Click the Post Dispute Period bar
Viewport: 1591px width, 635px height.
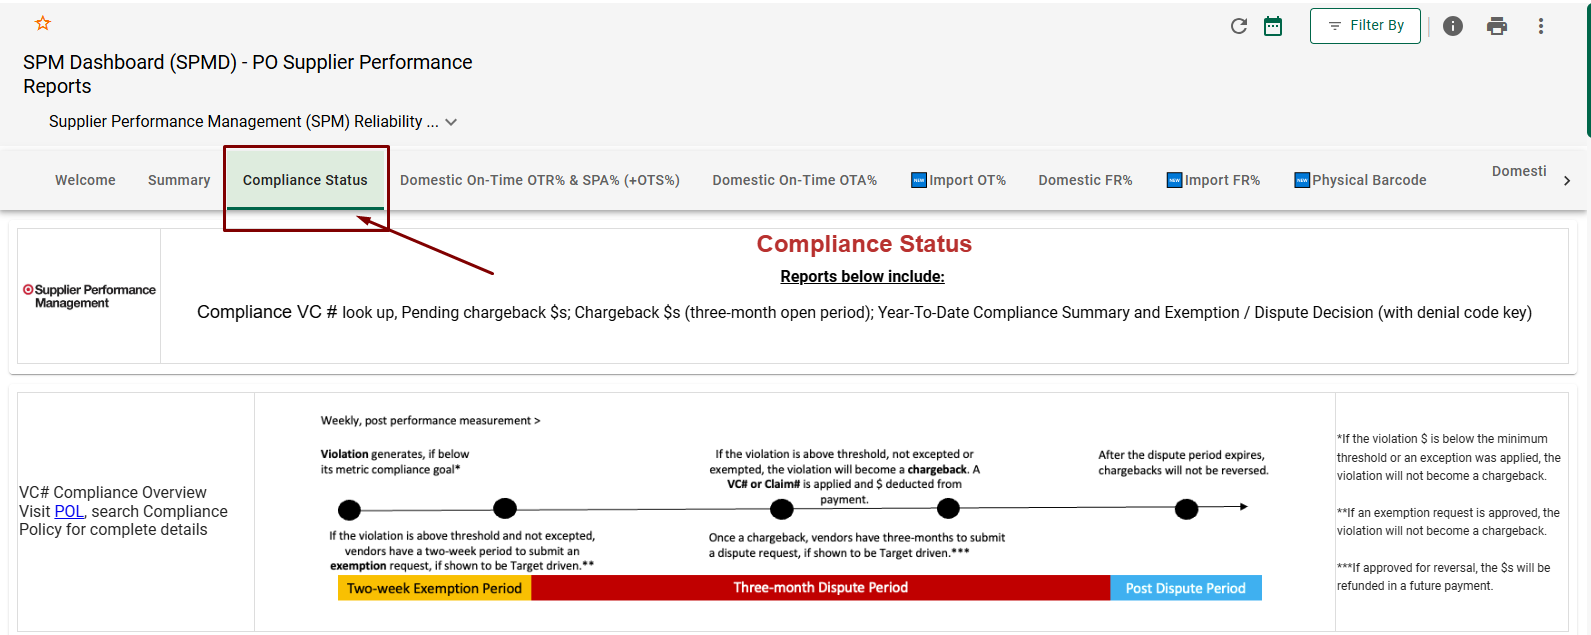(x=1186, y=588)
